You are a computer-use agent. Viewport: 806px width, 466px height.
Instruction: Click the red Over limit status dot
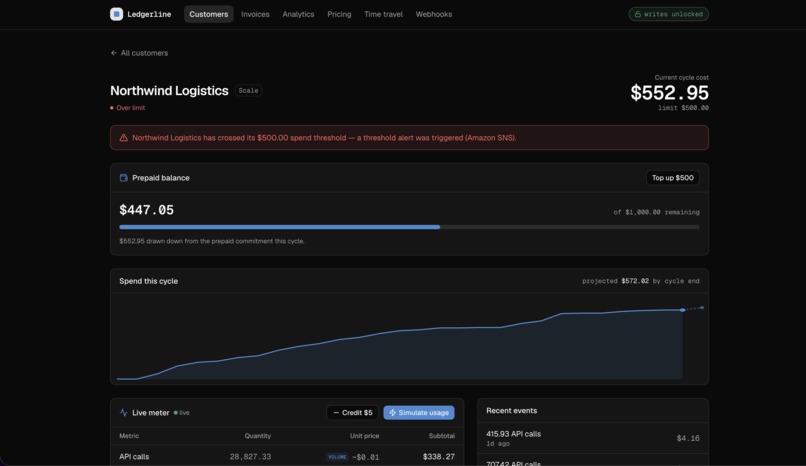[x=112, y=108]
